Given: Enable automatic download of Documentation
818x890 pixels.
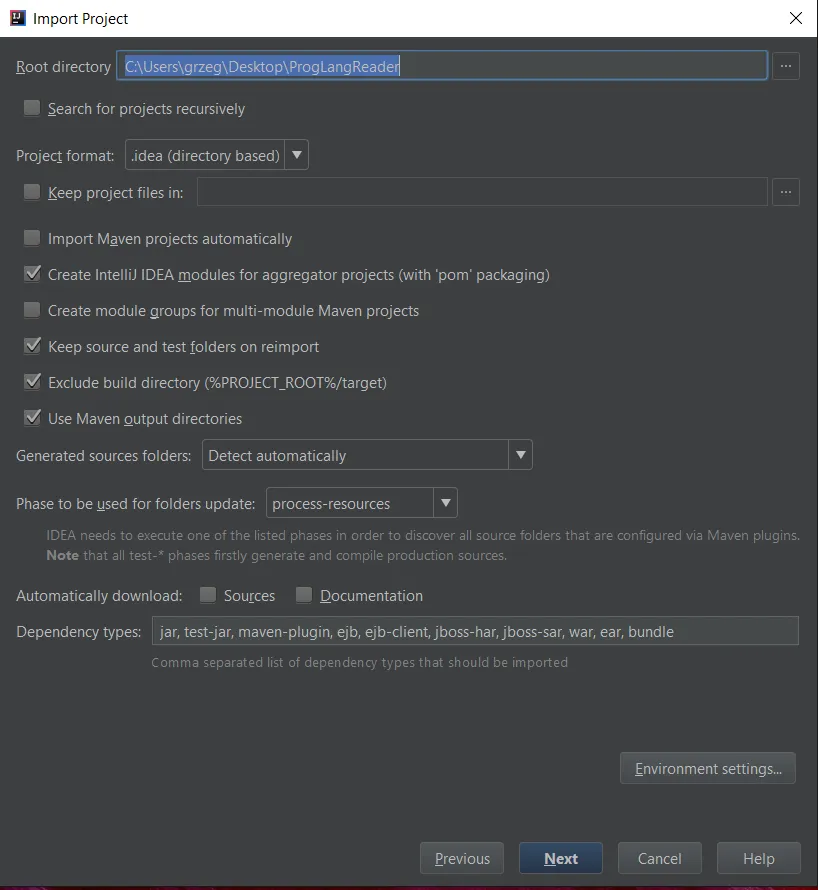Looking at the screenshot, I should click(304, 595).
